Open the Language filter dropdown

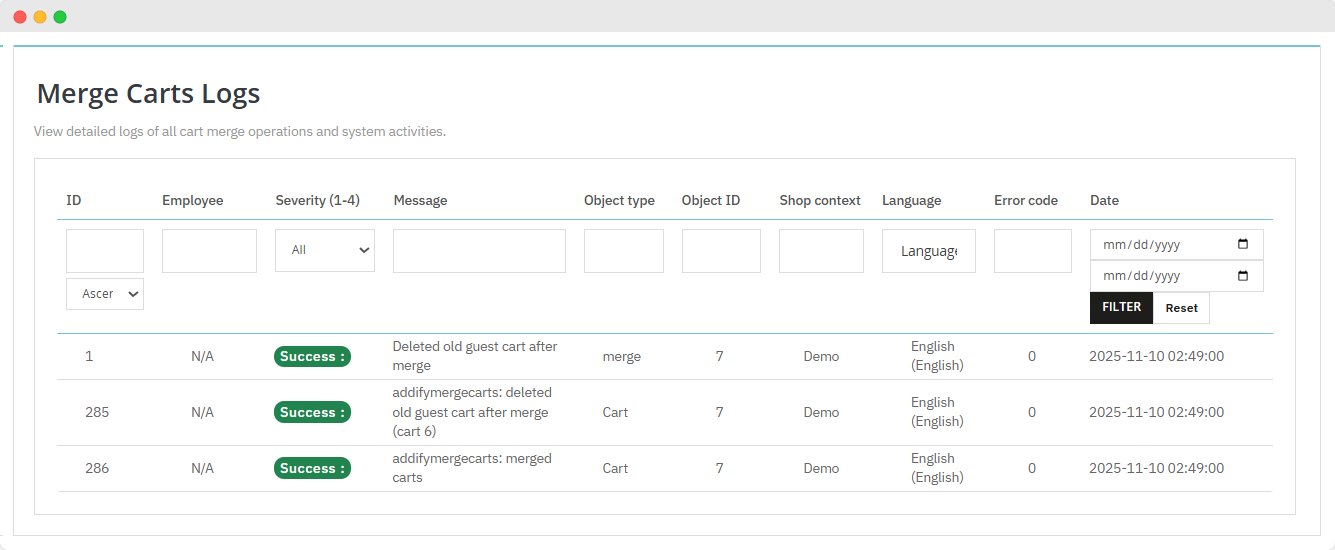[x=928, y=251]
